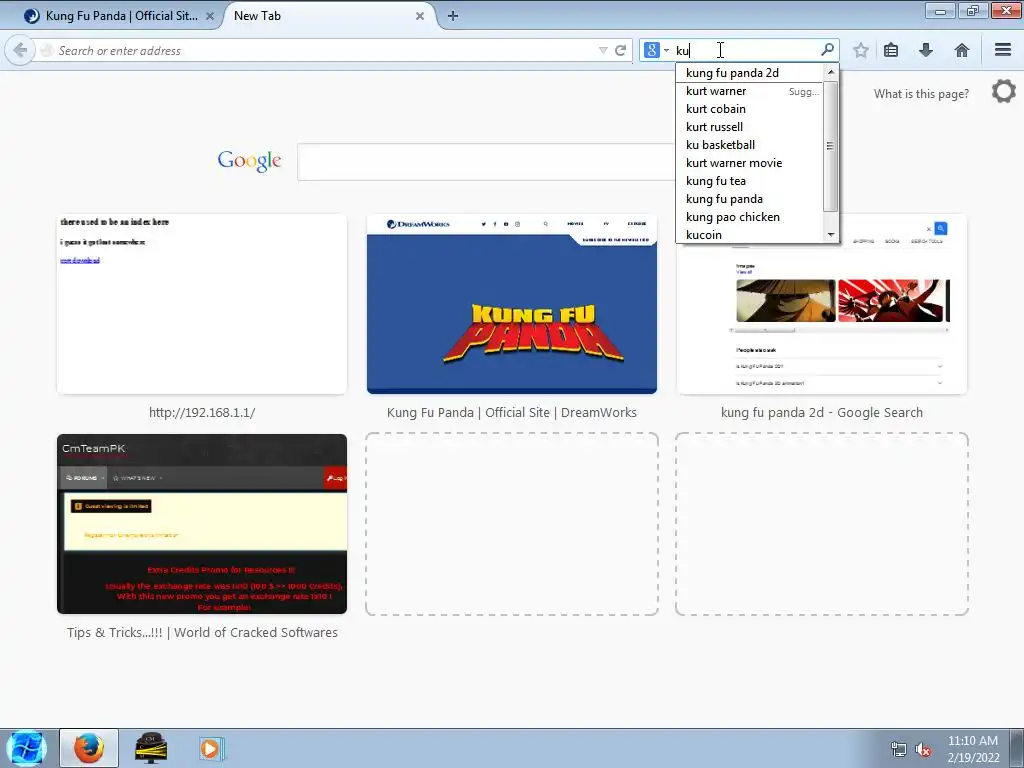The image size is (1024, 768).
Task: Click the back navigation arrow
Action: (20, 50)
